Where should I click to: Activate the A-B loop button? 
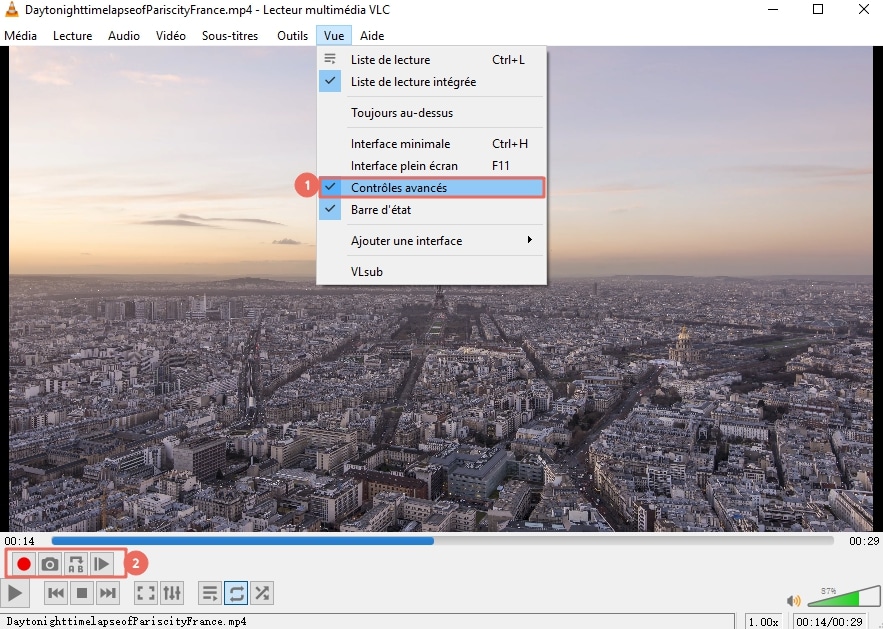75,564
